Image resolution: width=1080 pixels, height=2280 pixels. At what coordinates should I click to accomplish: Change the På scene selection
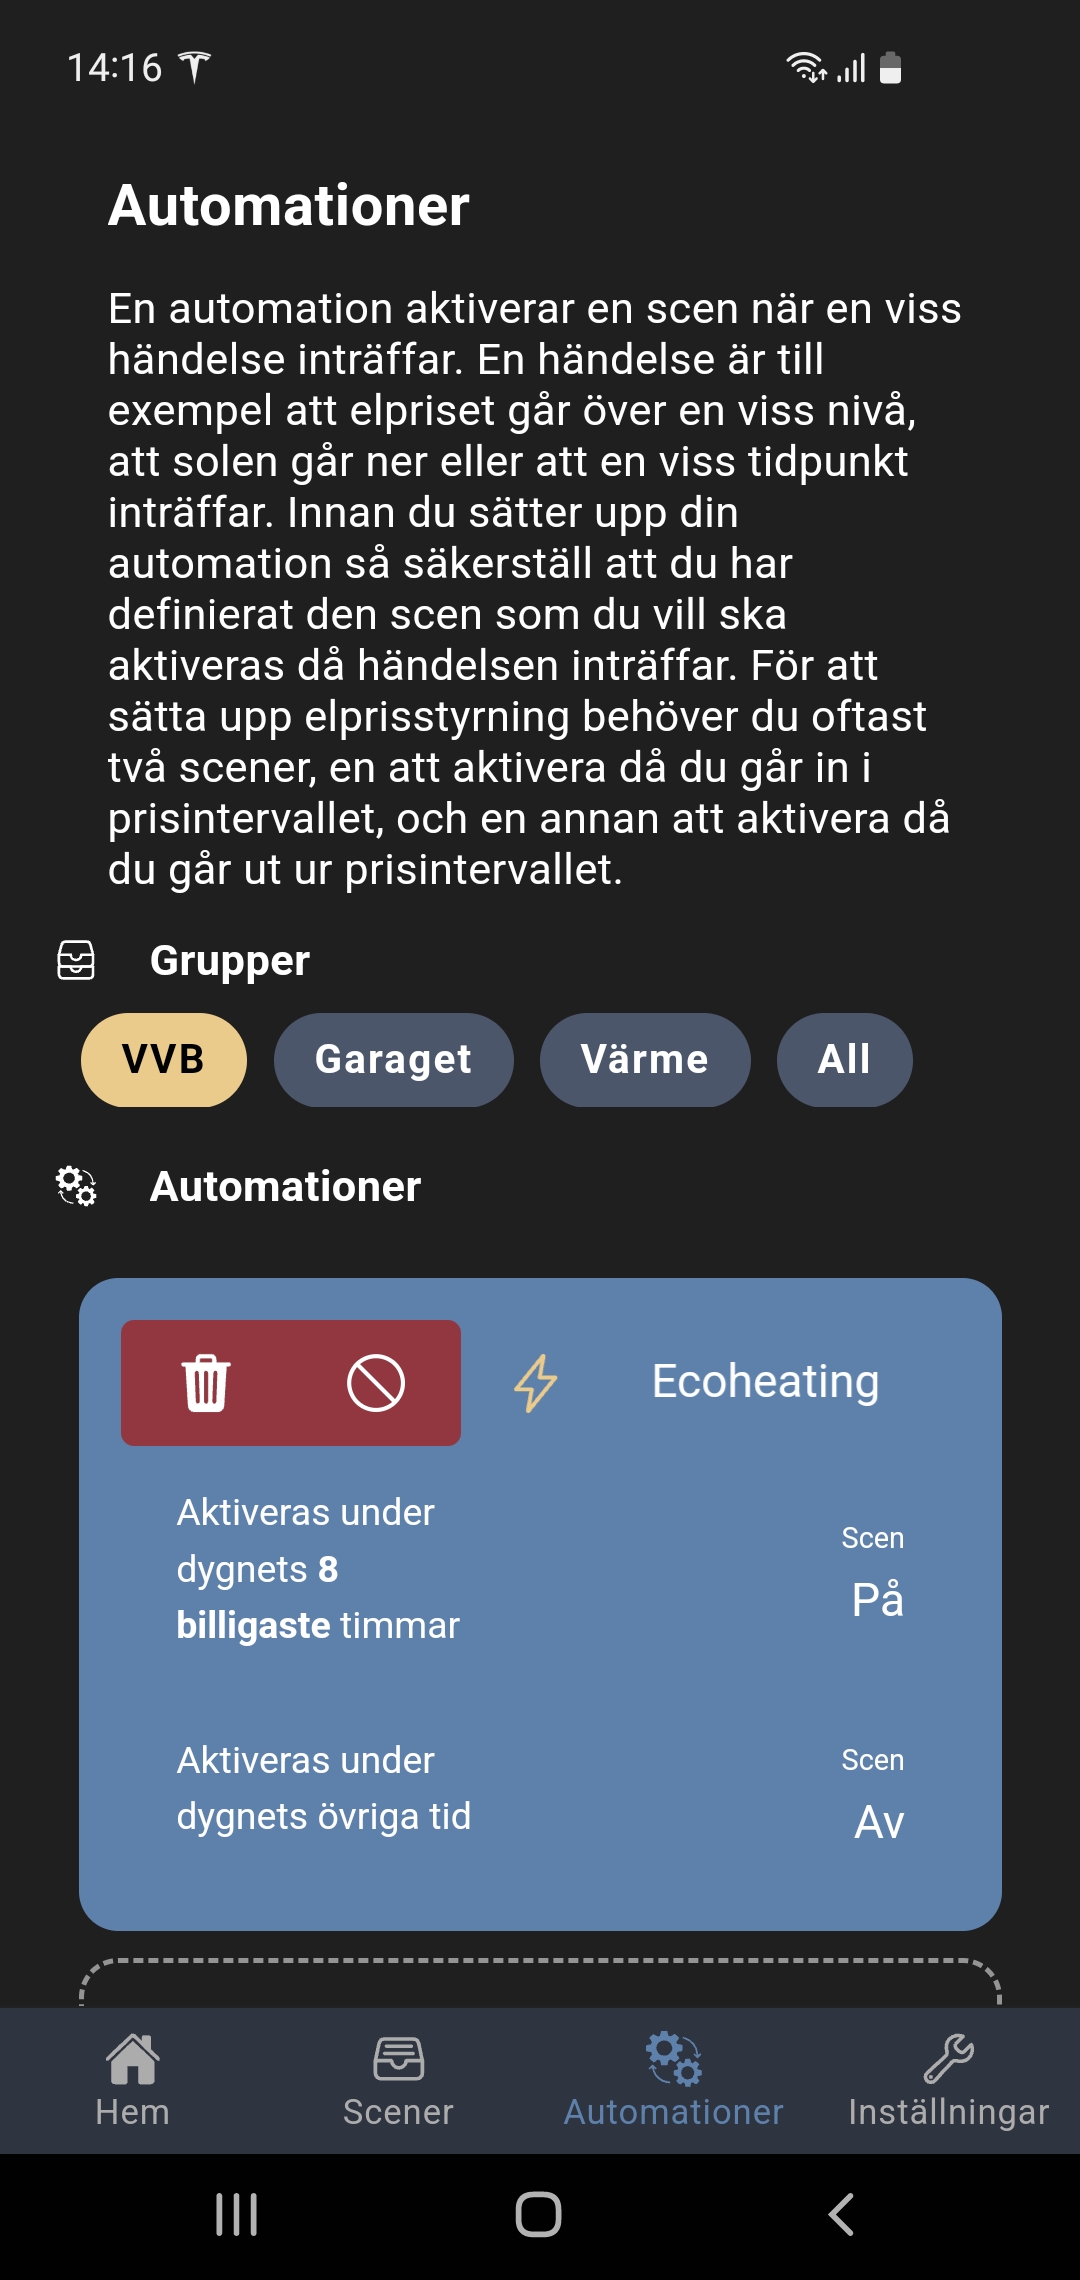[877, 1599]
